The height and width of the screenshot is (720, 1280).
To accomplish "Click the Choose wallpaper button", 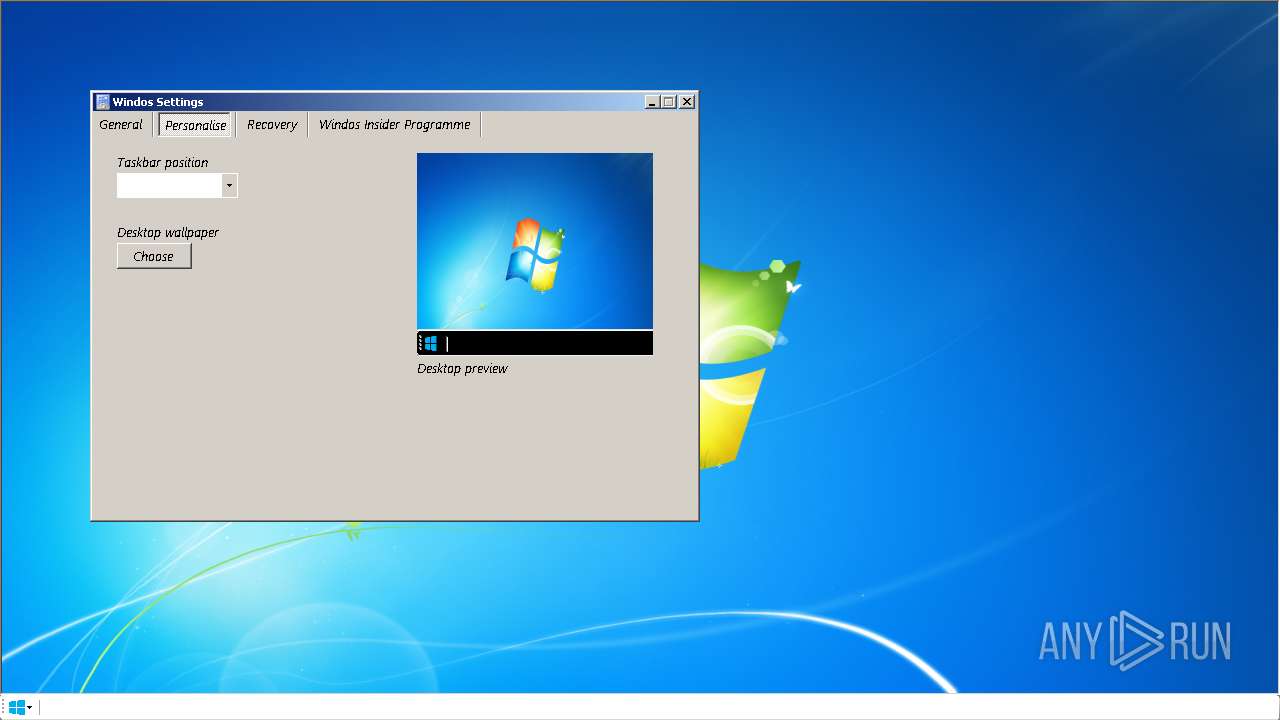I will click(154, 257).
